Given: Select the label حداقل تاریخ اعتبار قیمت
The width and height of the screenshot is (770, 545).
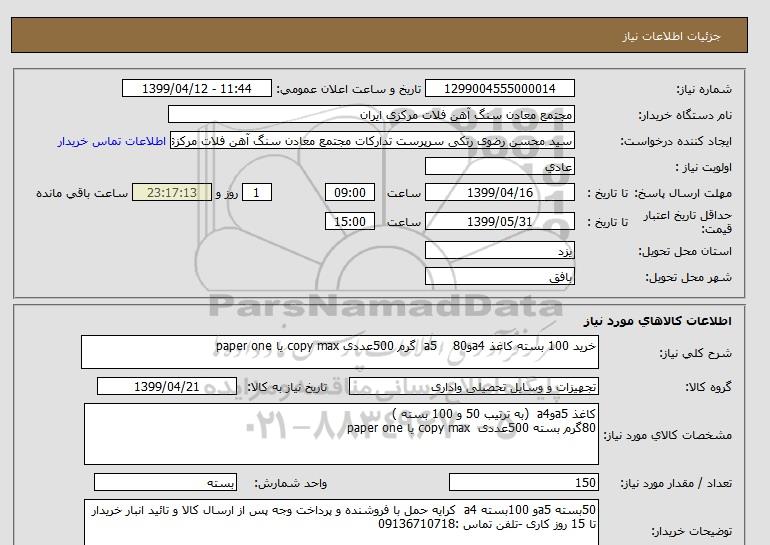Looking at the screenshot, I should coord(688,222).
